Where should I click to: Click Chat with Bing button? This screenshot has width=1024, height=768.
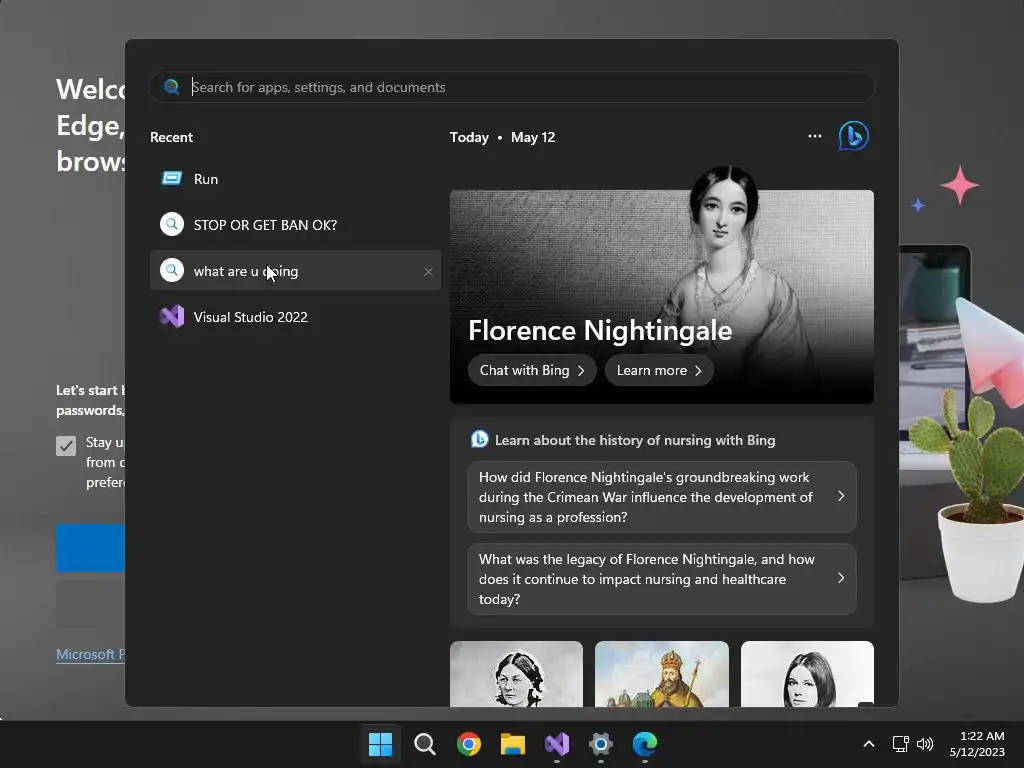point(532,370)
